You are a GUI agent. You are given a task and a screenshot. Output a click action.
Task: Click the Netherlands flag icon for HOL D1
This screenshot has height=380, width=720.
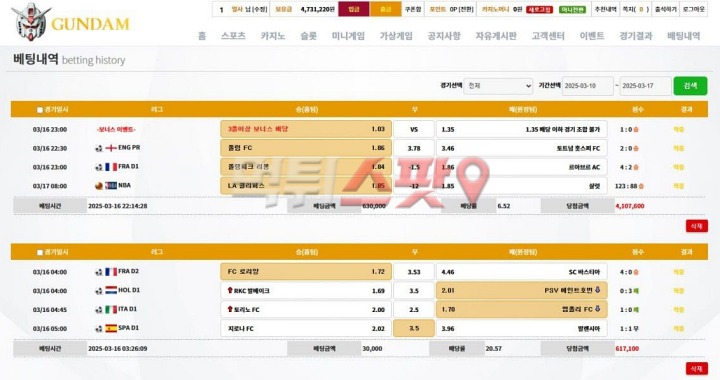[111, 291]
